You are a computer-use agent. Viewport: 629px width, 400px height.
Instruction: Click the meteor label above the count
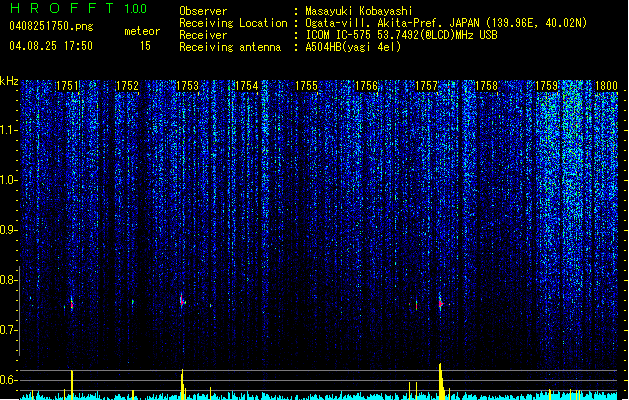142,31
